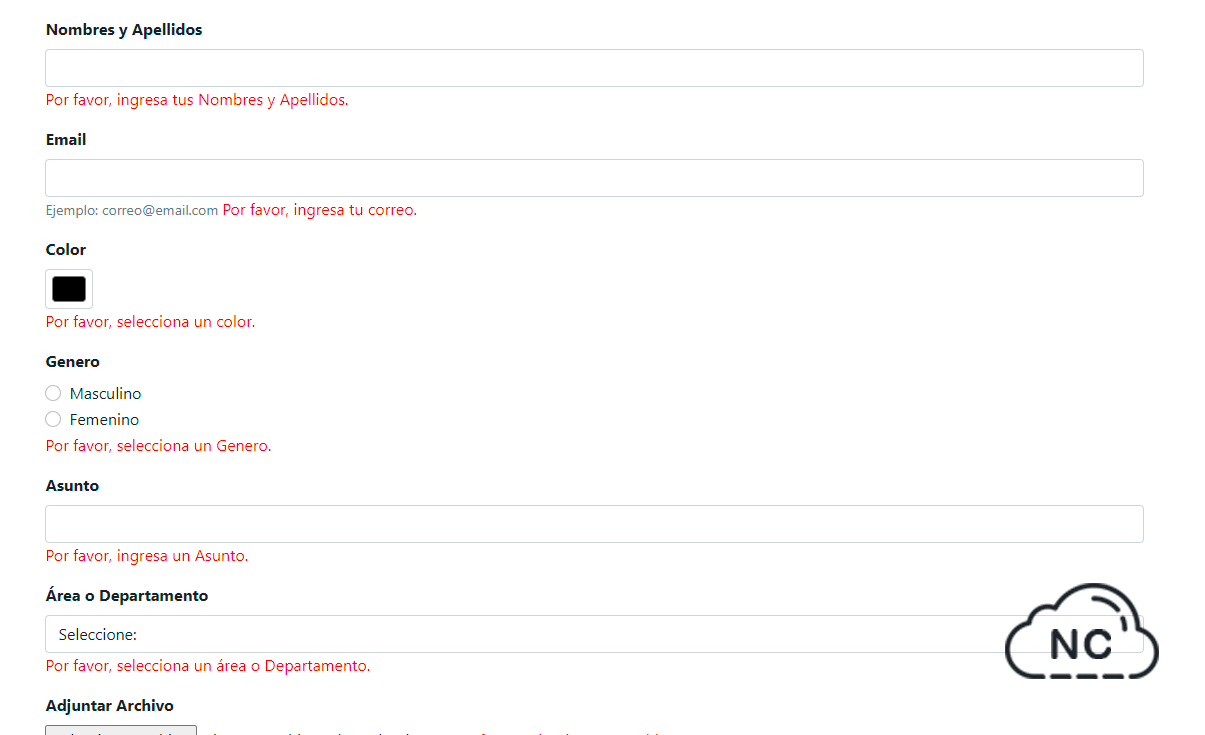Click the Femenino option text
Image resolution: width=1205 pixels, height=735 pixels.
point(104,419)
